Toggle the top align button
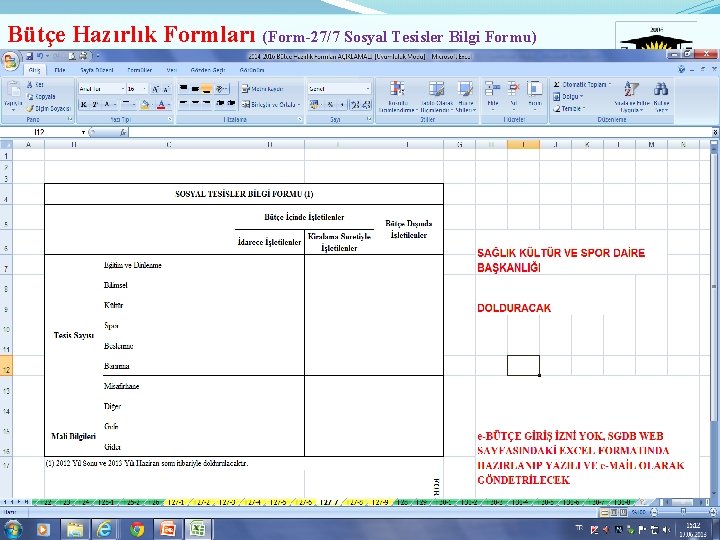This screenshot has width=720, height=540. pos(183,89)
